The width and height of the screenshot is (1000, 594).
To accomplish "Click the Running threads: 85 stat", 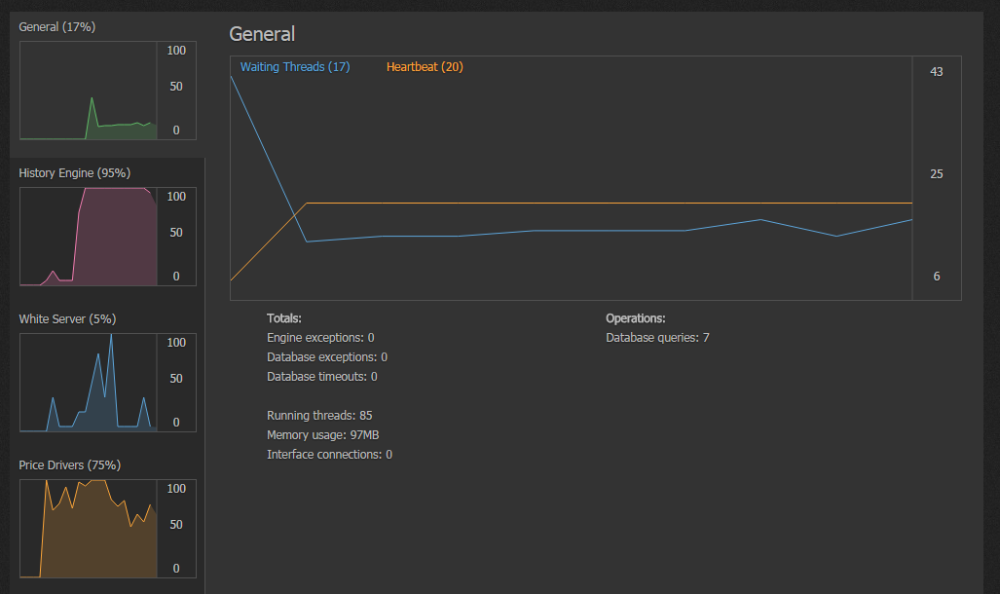I will (320, 415).
